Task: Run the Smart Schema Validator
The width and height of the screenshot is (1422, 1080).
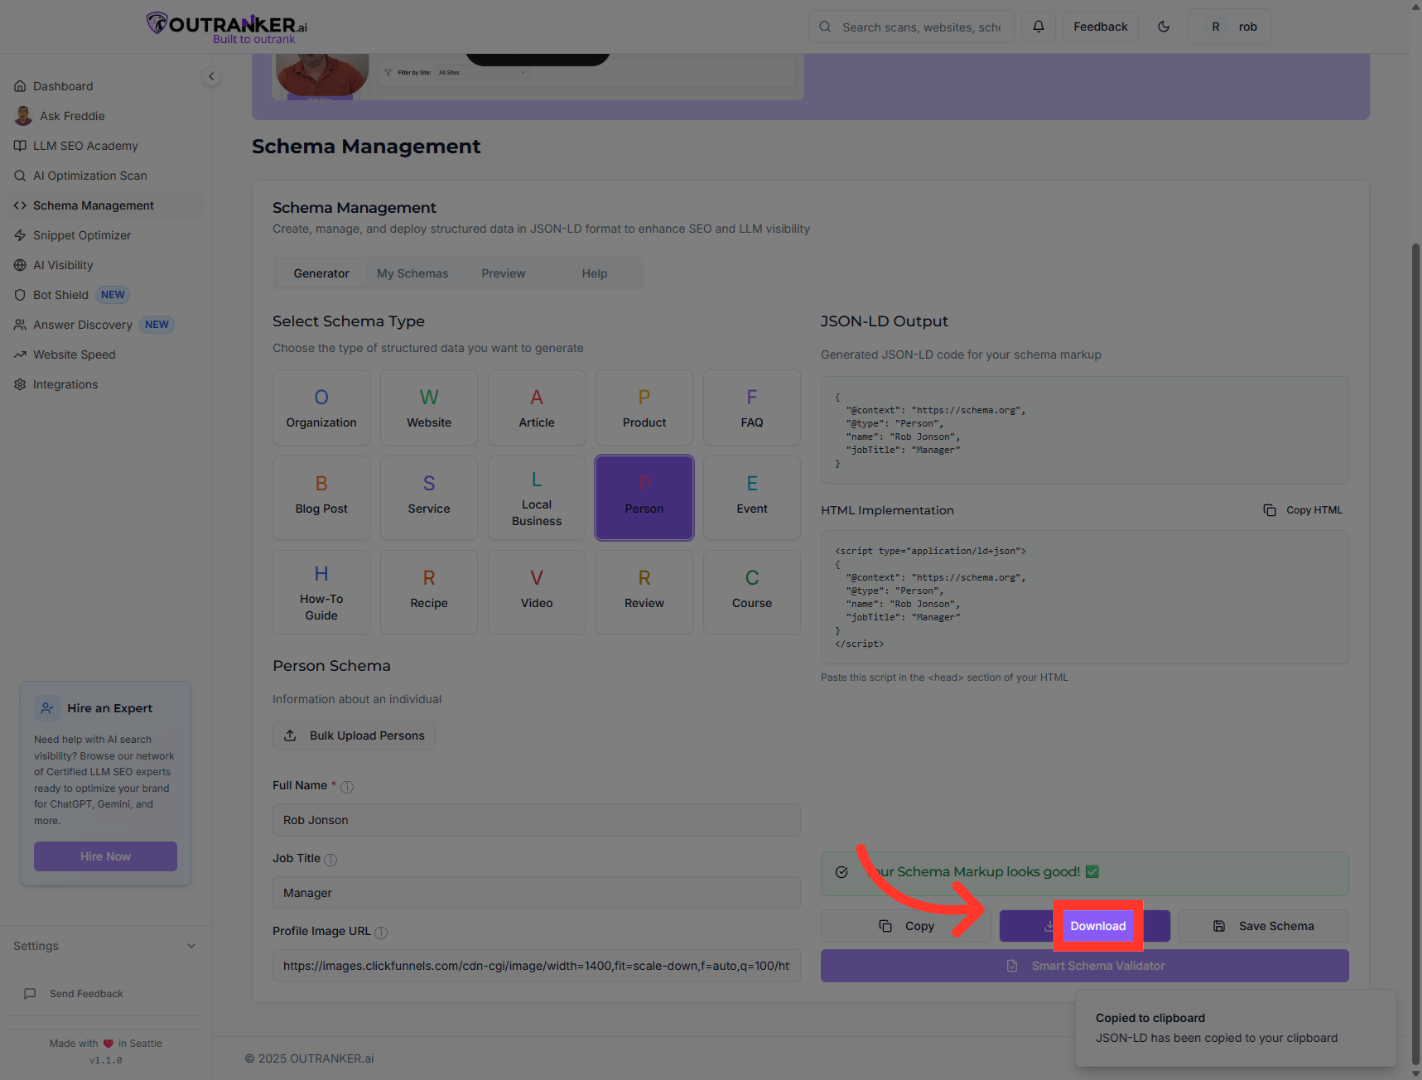Action: point(1085,966)
